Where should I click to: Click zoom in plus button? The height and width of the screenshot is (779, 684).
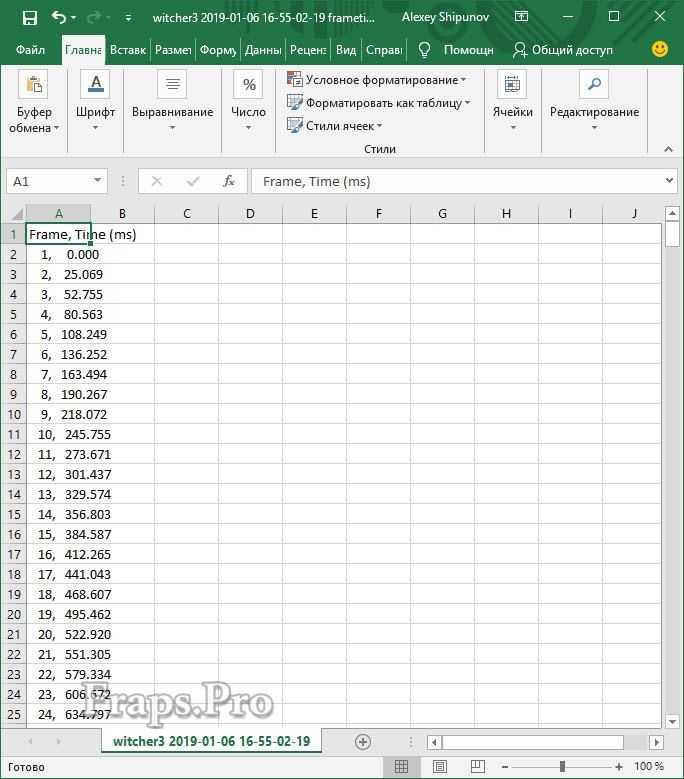coord(618,767)
